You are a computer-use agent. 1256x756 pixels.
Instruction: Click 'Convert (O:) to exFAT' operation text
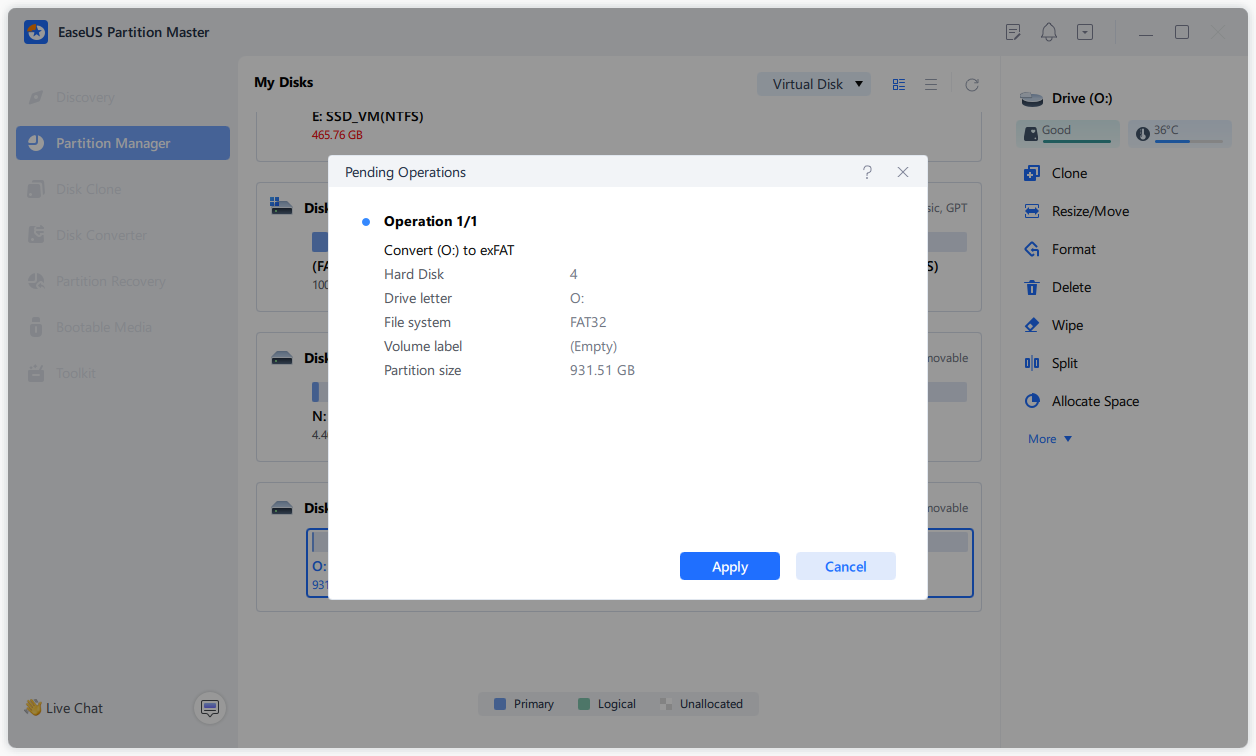coord(449,250)
